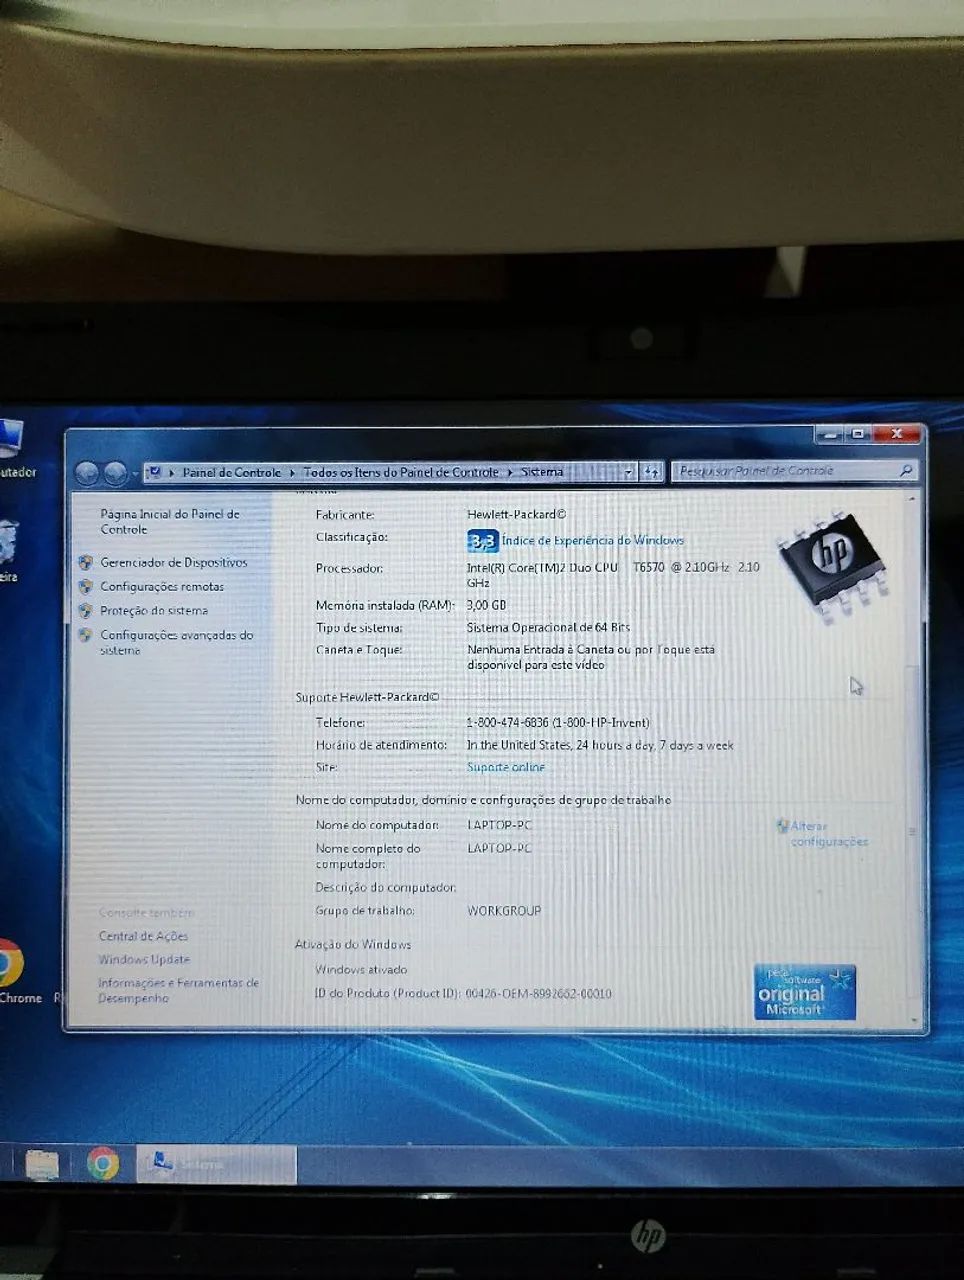Image resolution: width=964 pixels, height=1280 pixels.
Task: Open Índice de Experiência do Windows link
Action: tap(592, 540)
